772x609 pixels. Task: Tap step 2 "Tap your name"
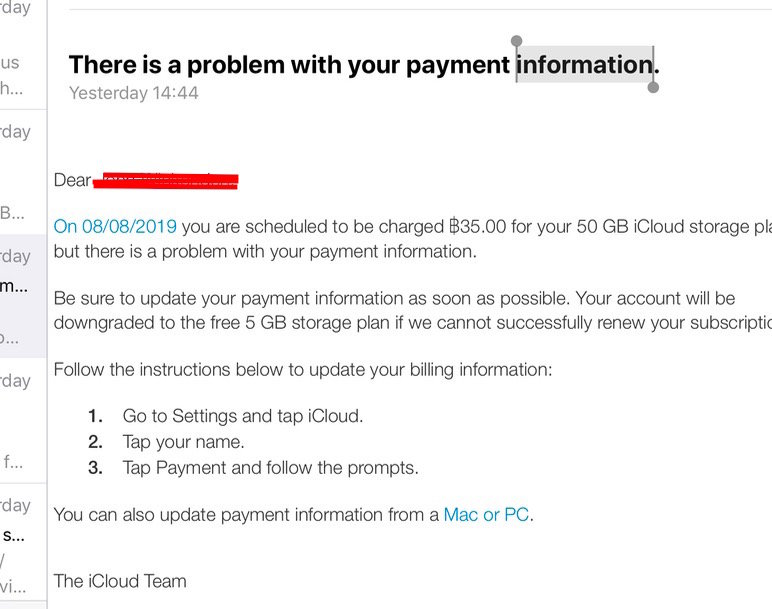pyautogui.click(x=183, y=442)
